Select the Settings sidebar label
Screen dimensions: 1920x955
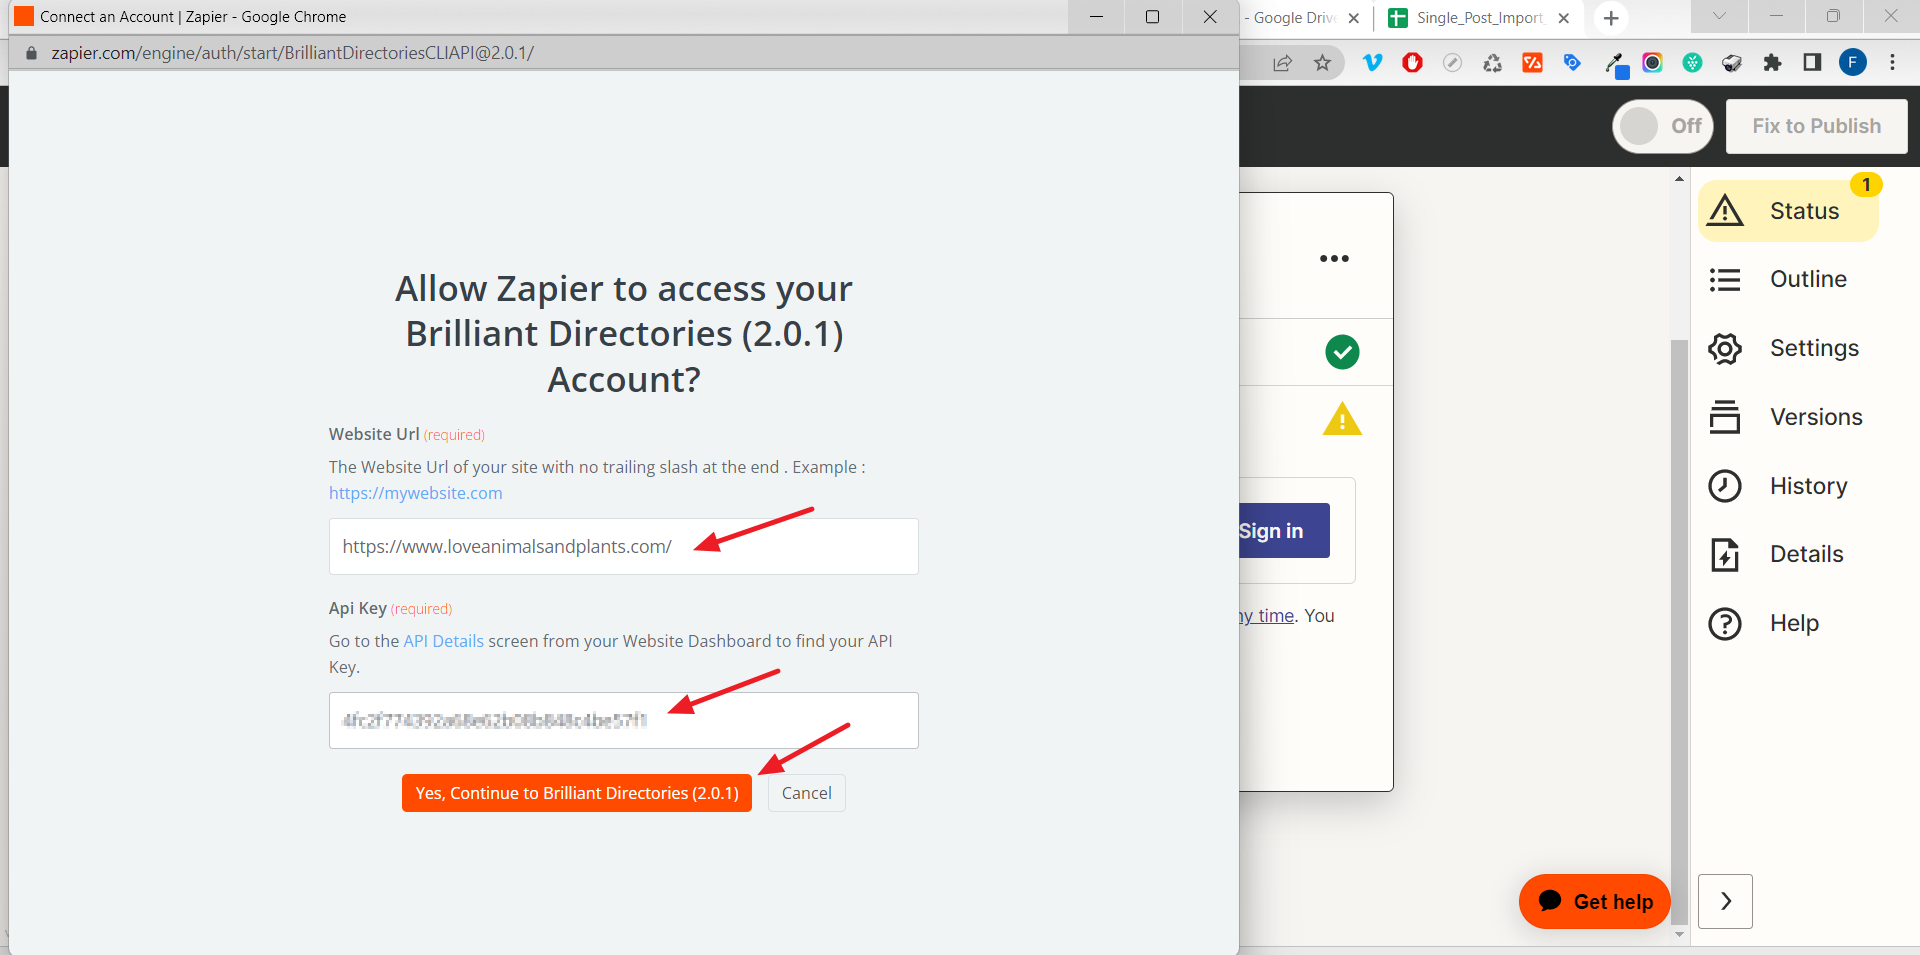pyautogui.click(x=1814, y=348)
